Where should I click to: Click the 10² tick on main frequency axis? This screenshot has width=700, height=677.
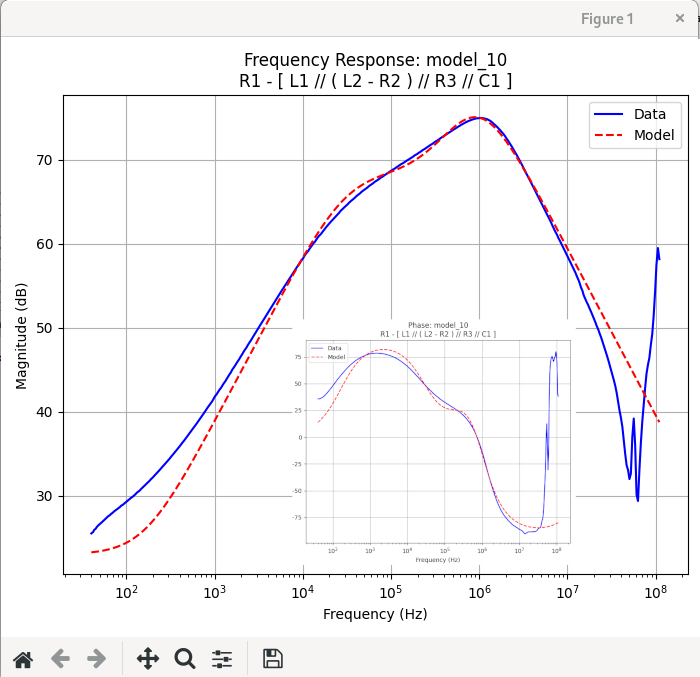(126, 592)
